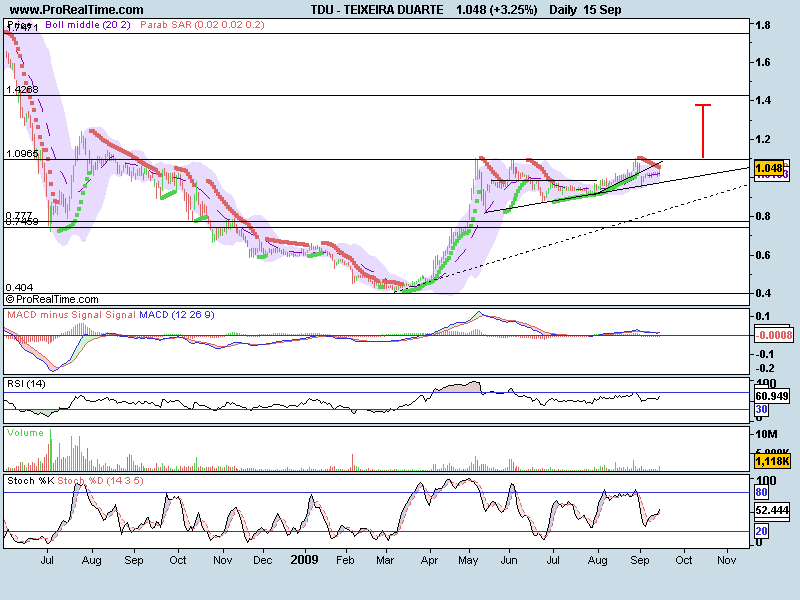Select the blue MACD (12 26 9) legend

177,315
